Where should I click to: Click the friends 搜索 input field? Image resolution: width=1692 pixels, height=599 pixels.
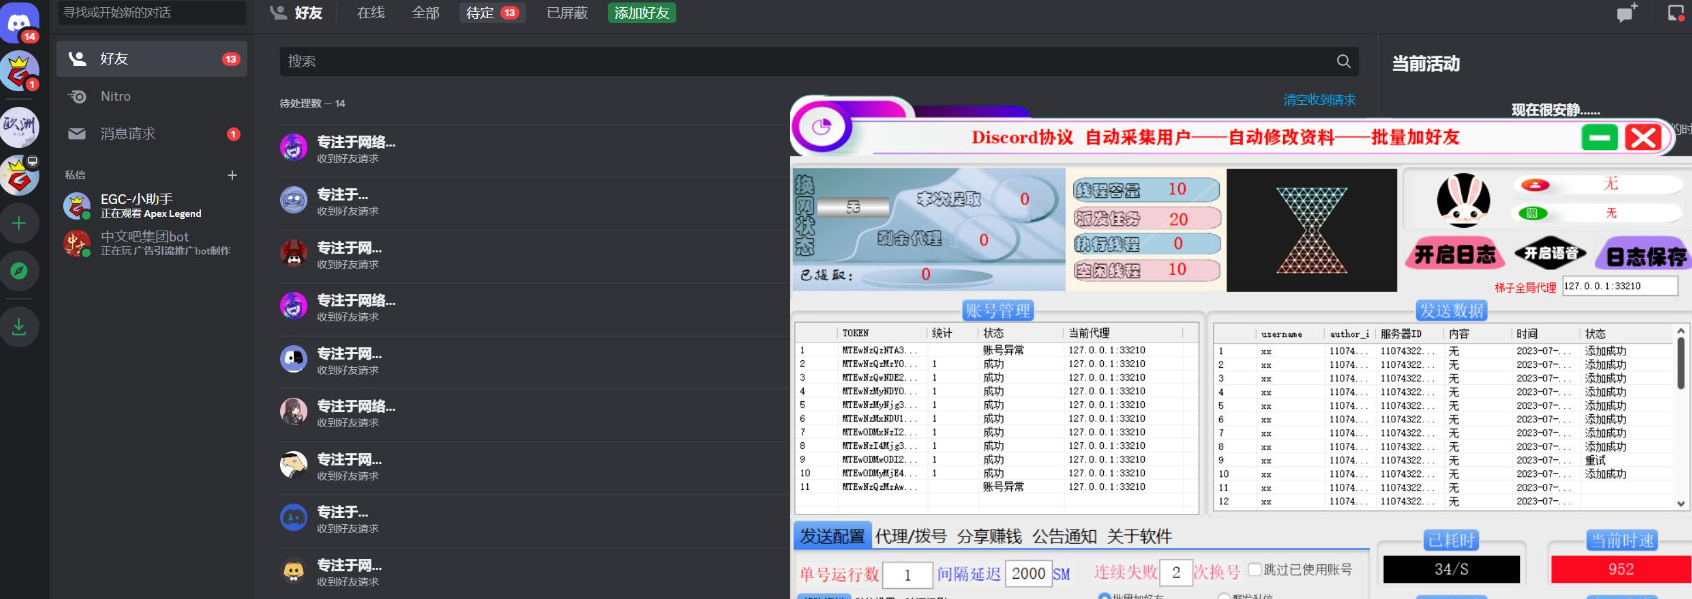(x=818, y=61)
